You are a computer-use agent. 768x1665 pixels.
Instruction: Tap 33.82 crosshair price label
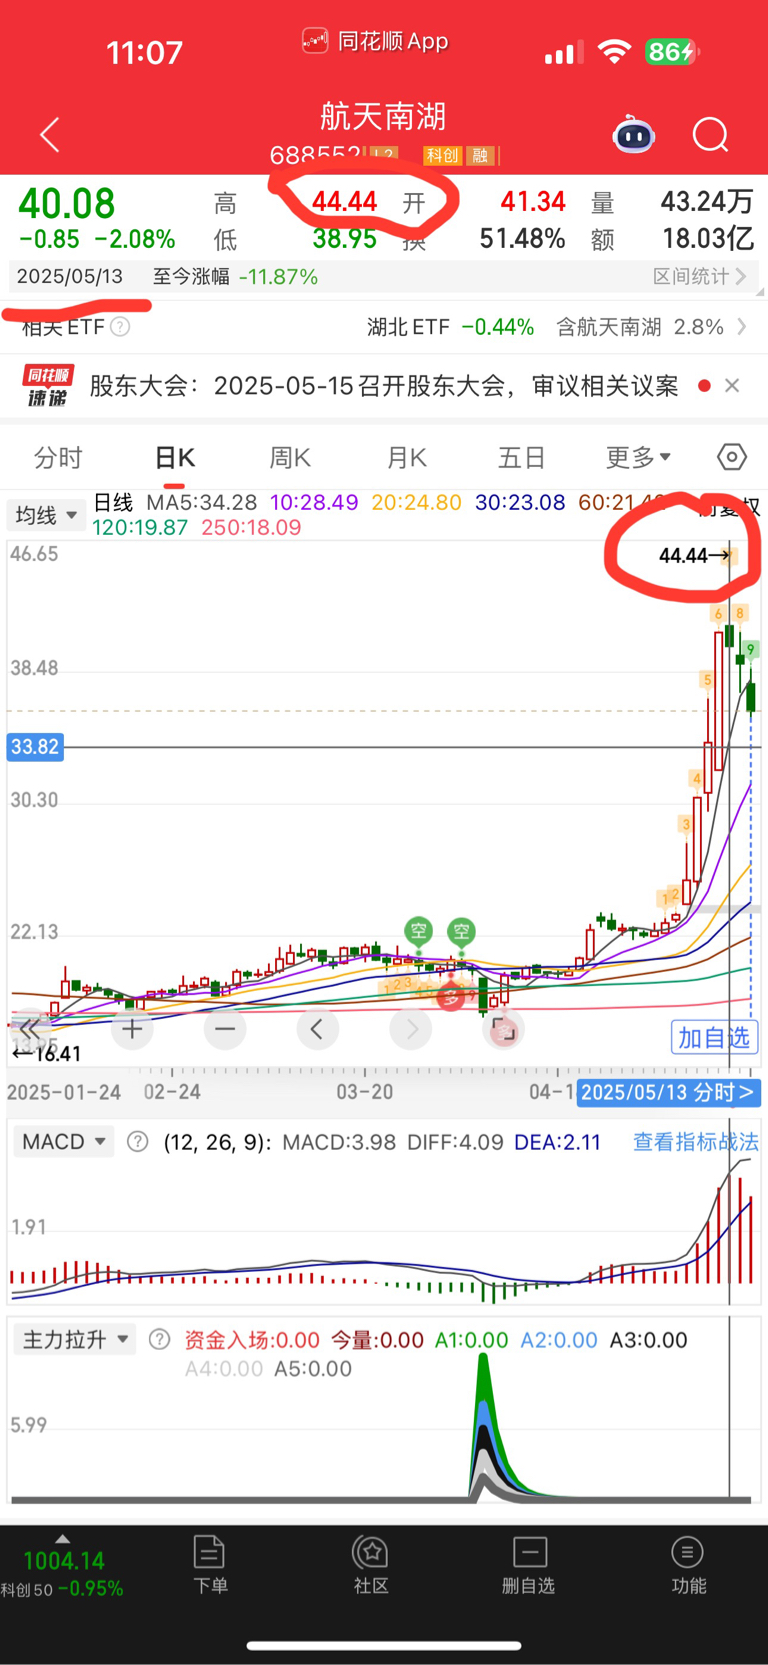(x=35, y=747)
